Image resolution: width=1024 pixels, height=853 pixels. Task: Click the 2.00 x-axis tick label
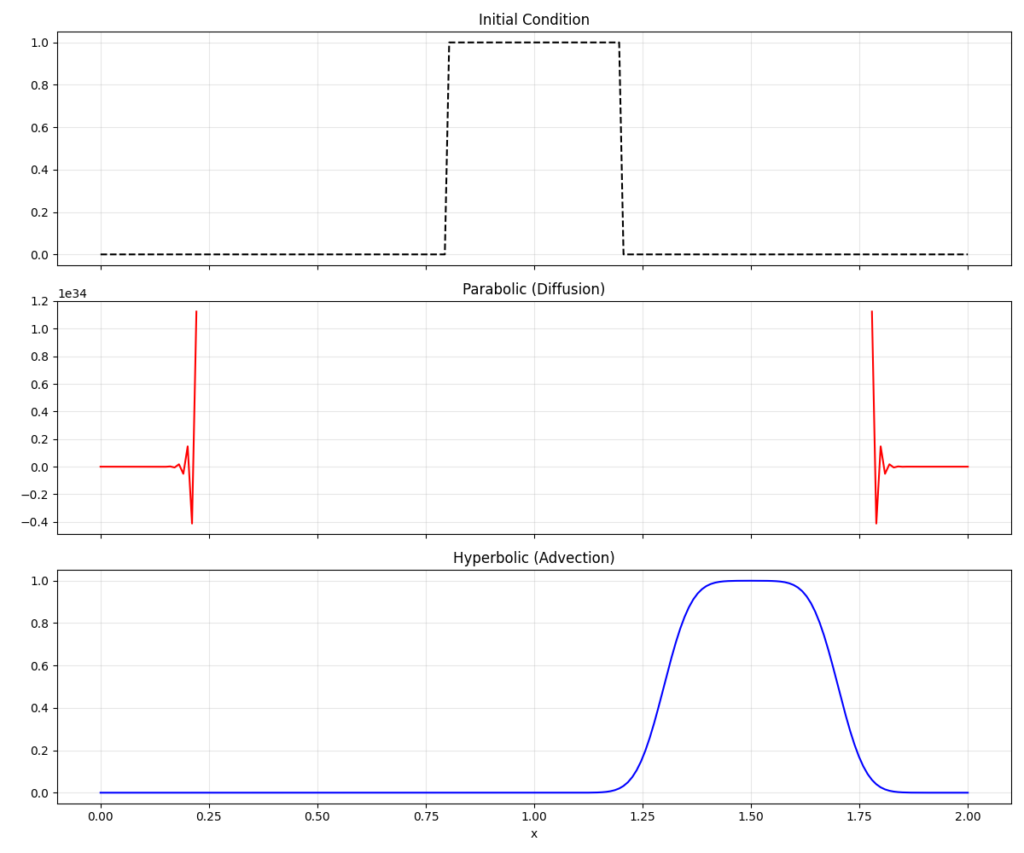tap(967, 815)
